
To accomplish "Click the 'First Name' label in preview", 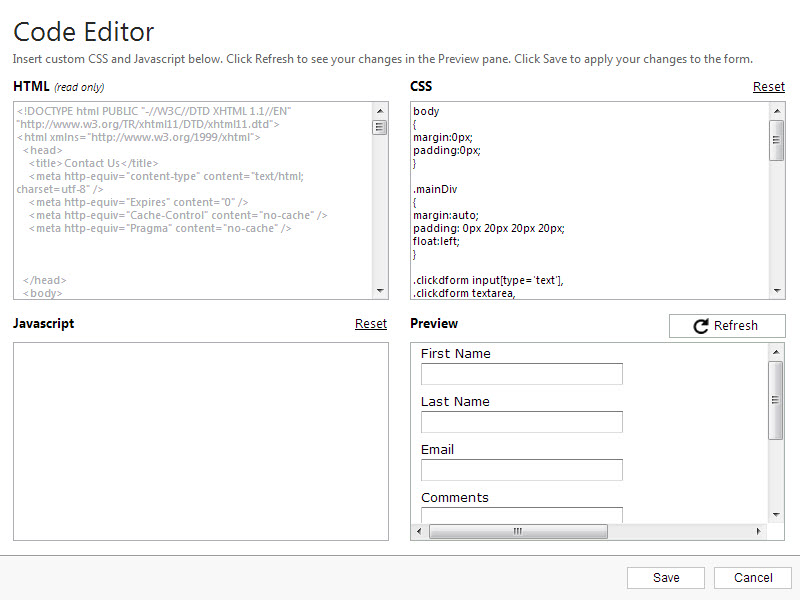I will point(456,354).
